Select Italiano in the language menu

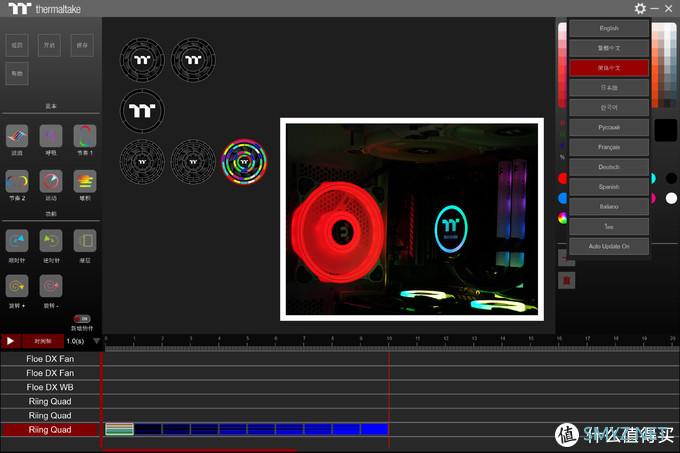pyautogui.click(x=609, y=207)
